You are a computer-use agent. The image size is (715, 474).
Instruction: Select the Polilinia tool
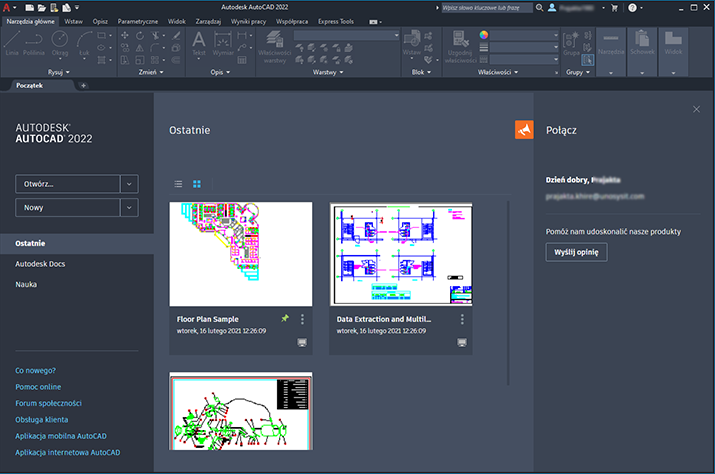tap(34, 43)
